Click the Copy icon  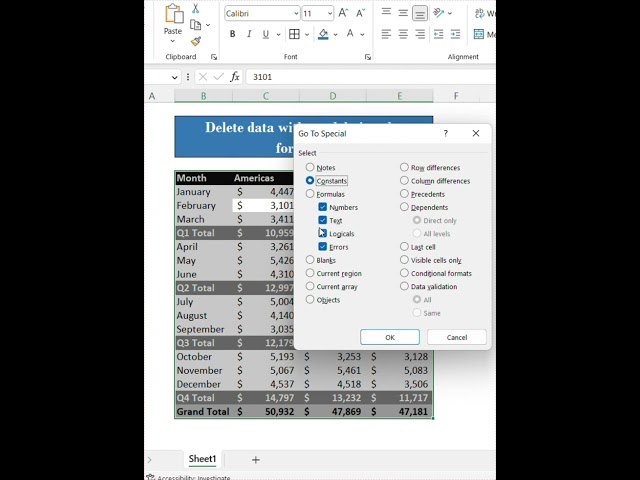[x=196, y=25]
